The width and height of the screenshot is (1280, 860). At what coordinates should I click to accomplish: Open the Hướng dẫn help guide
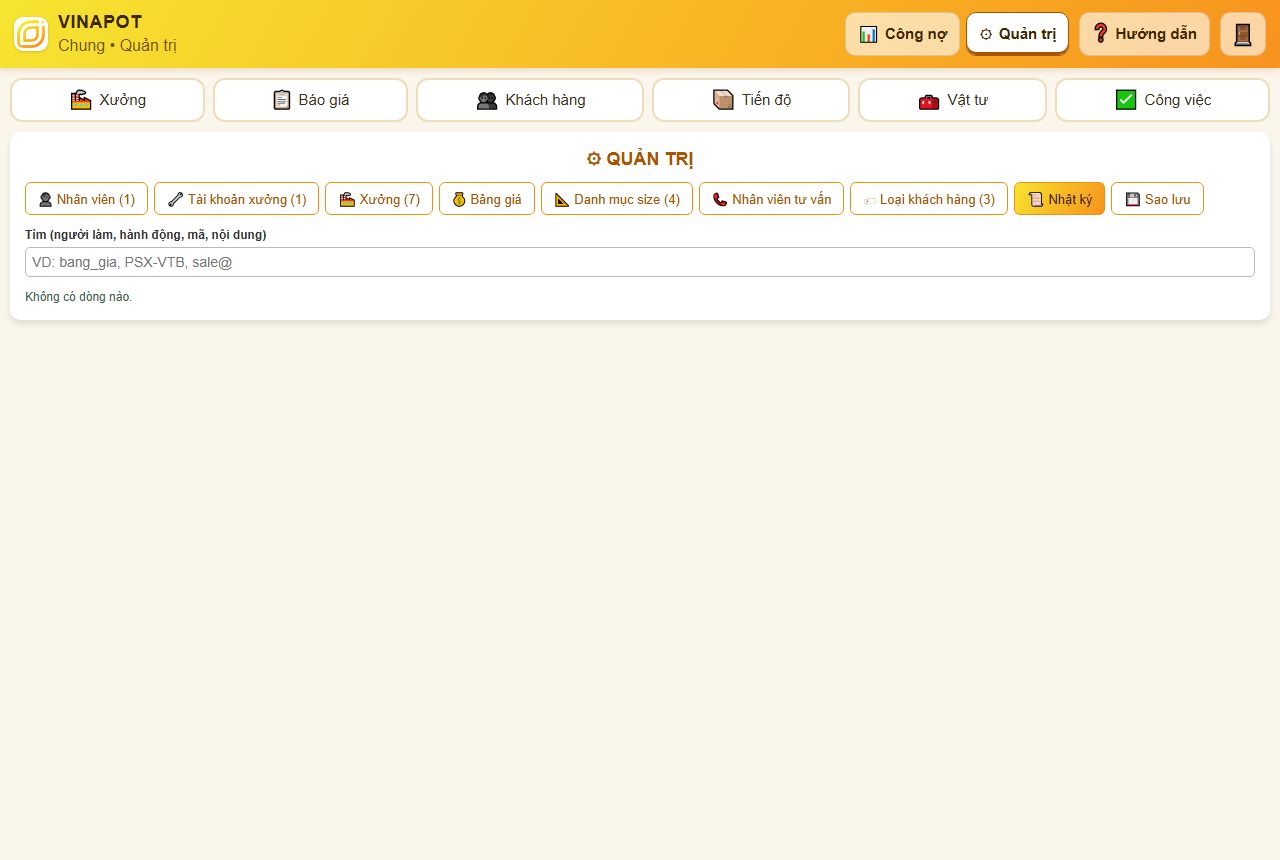pos(1144,34)
